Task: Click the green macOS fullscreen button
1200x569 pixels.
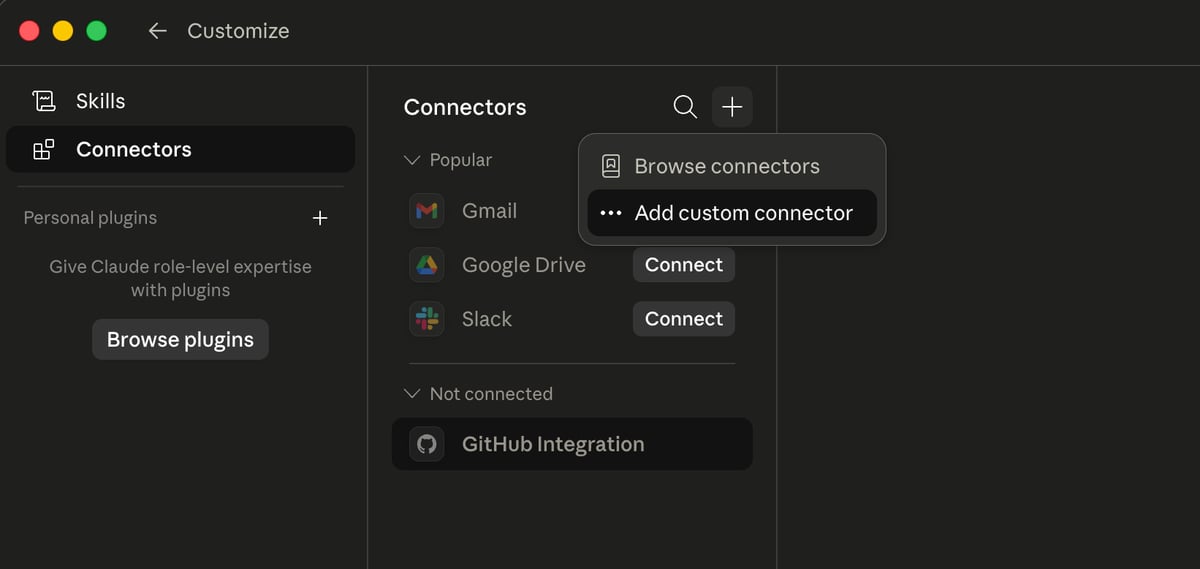Action: (97, 31)
